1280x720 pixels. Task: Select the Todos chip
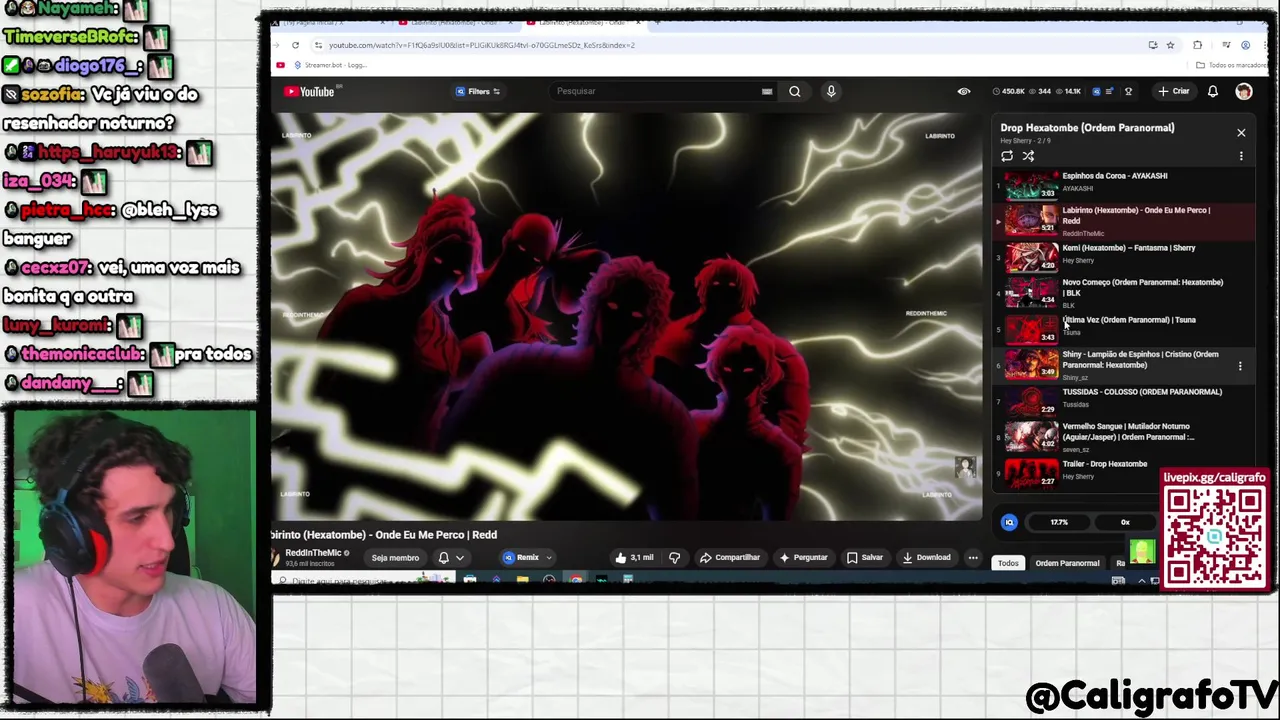pyautogui.click(x=1008, y=563)
